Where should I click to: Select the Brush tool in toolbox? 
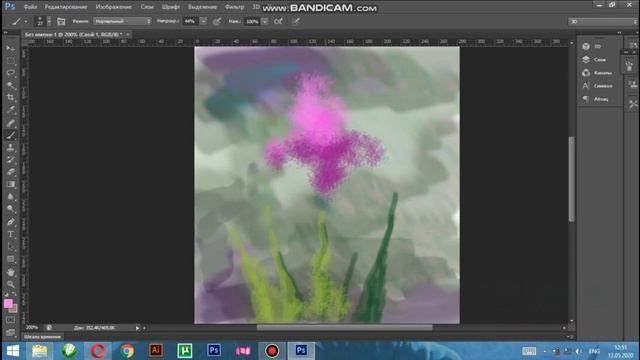11,135
